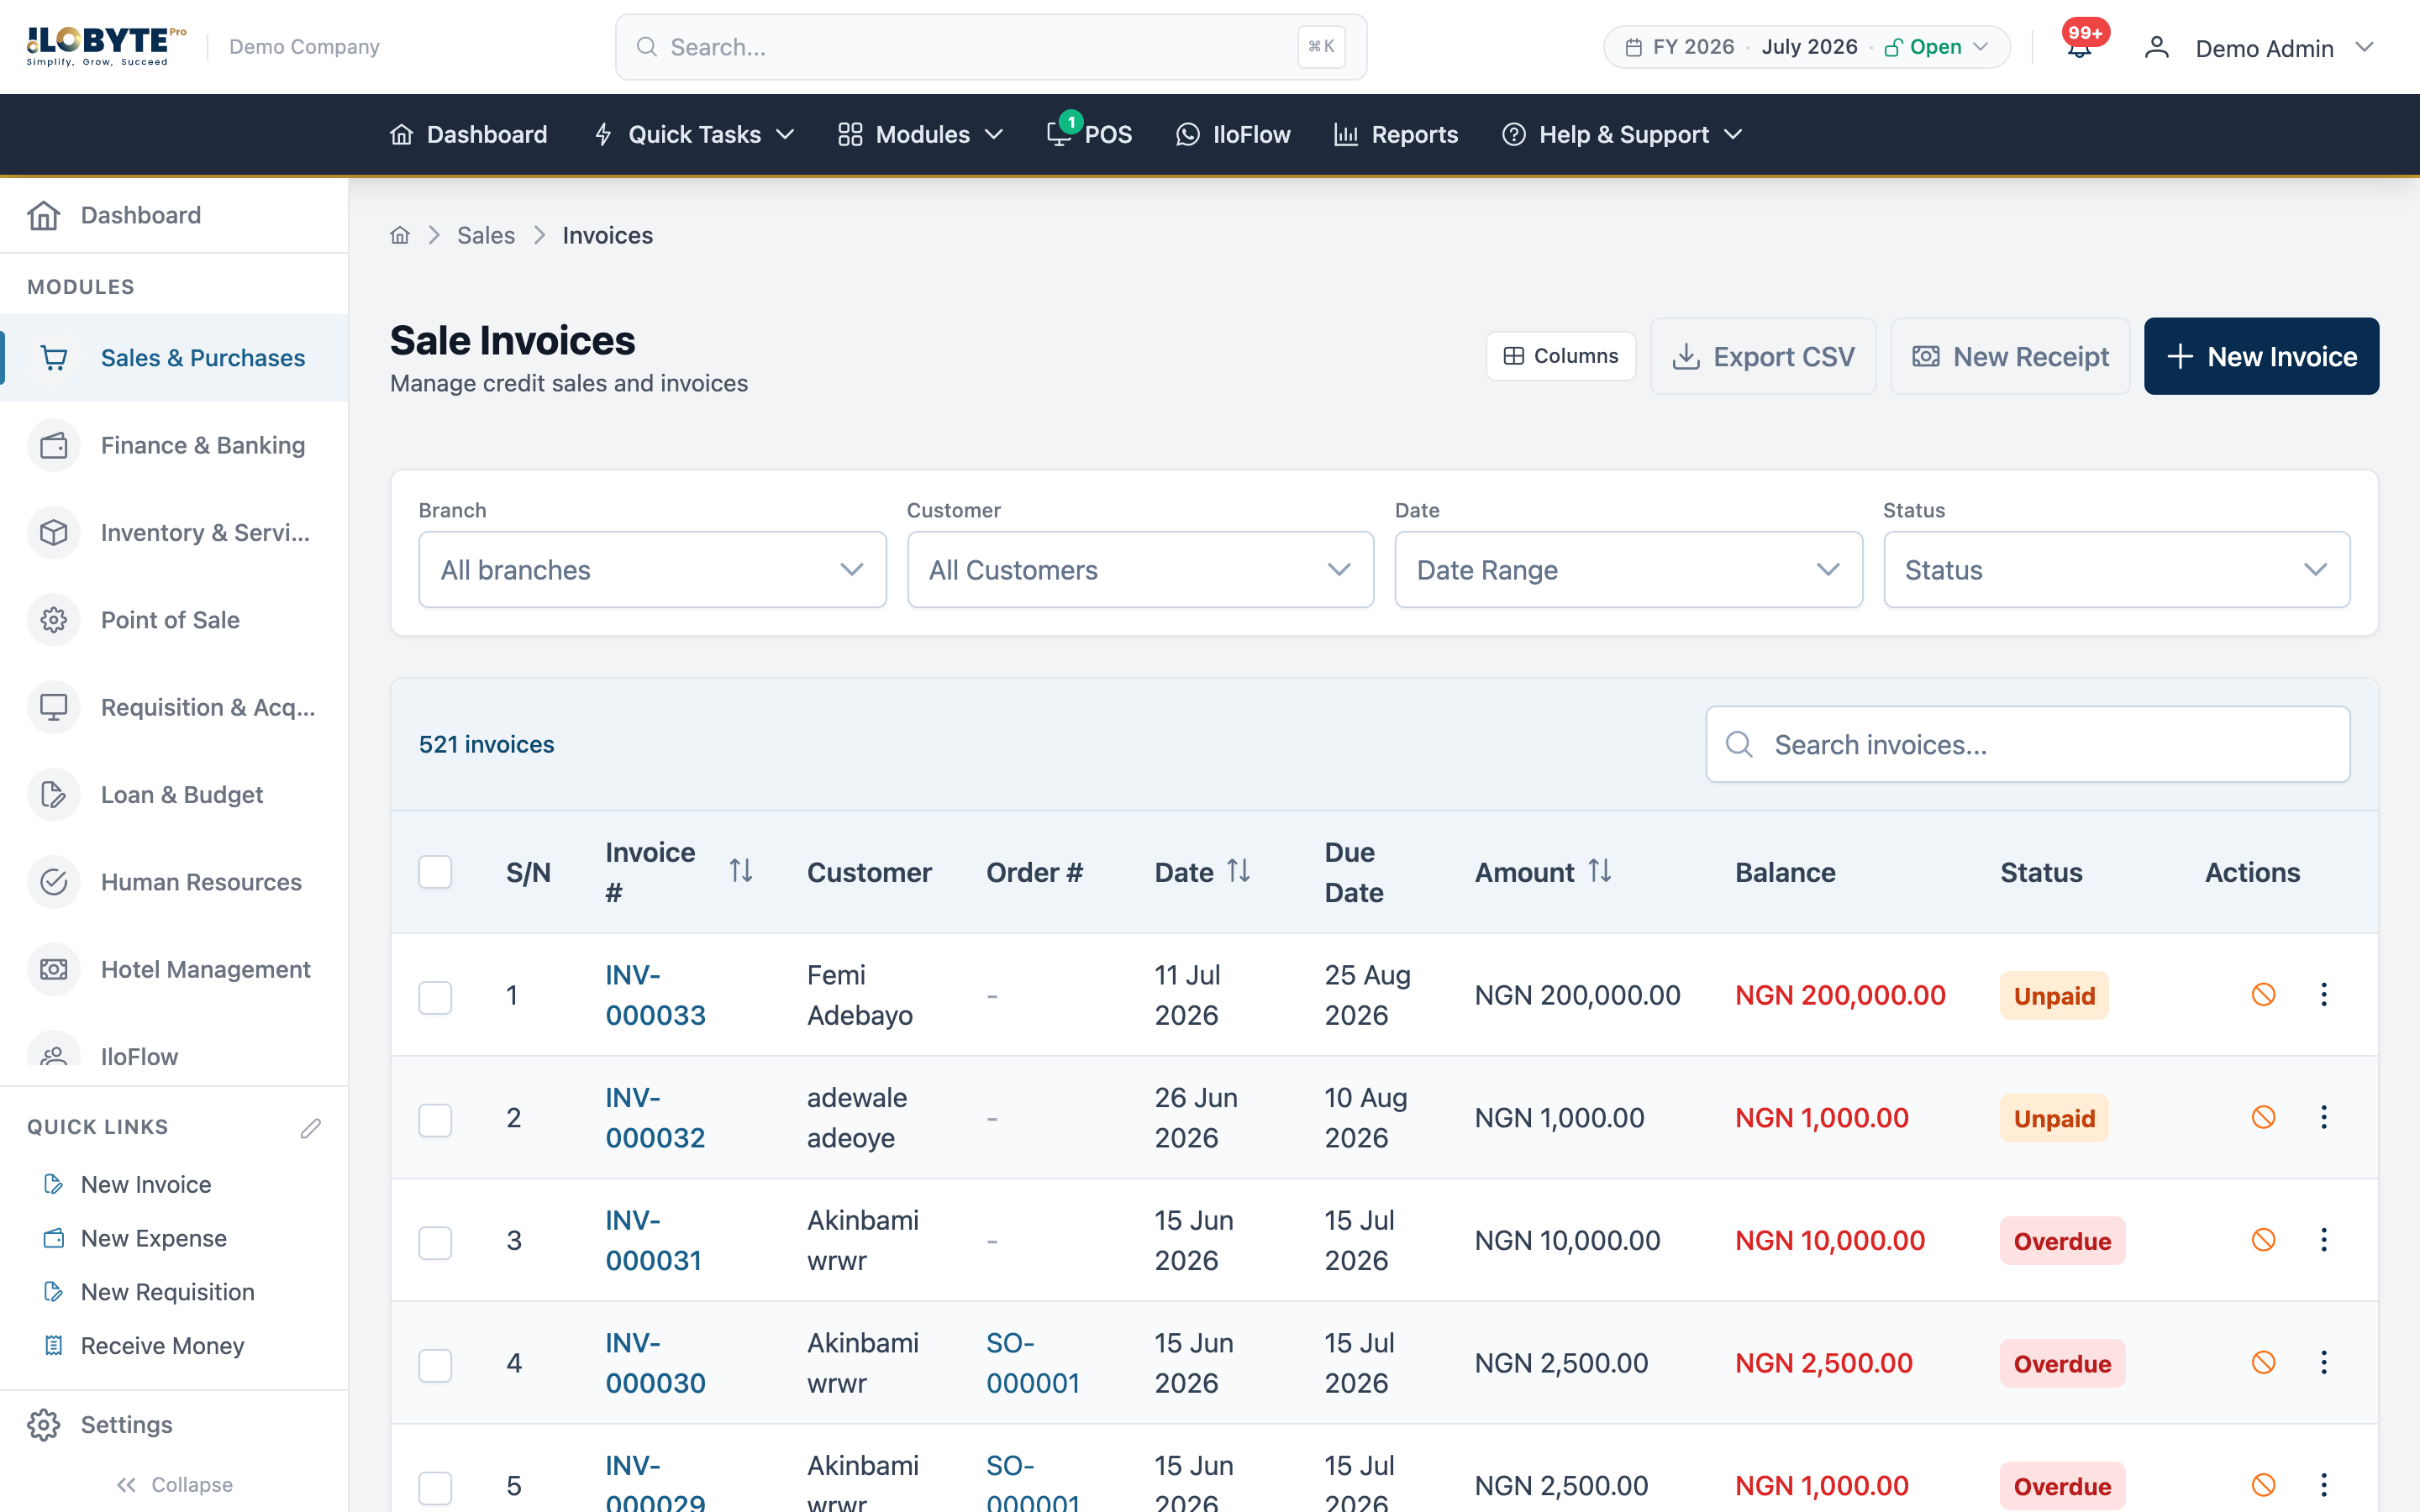This screenshot has height=1512, width=2420.
Task: Sort the table by Amount column arrows
Action: click(1600, 871)
